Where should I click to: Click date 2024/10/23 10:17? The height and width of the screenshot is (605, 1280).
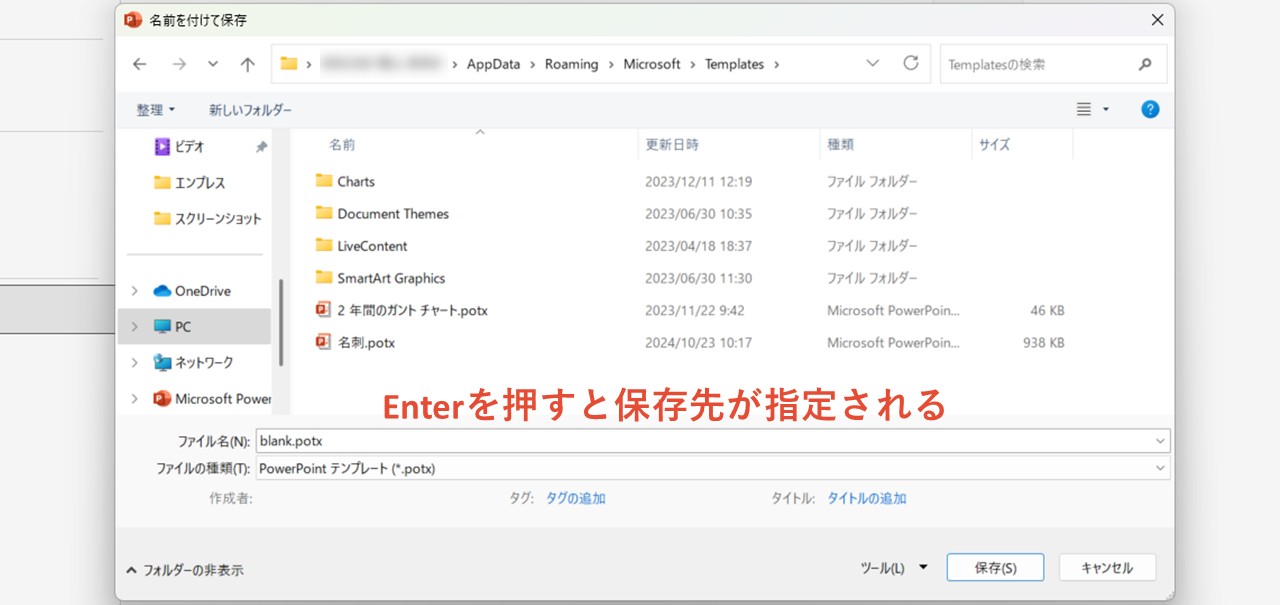click(x=698, y=343)
